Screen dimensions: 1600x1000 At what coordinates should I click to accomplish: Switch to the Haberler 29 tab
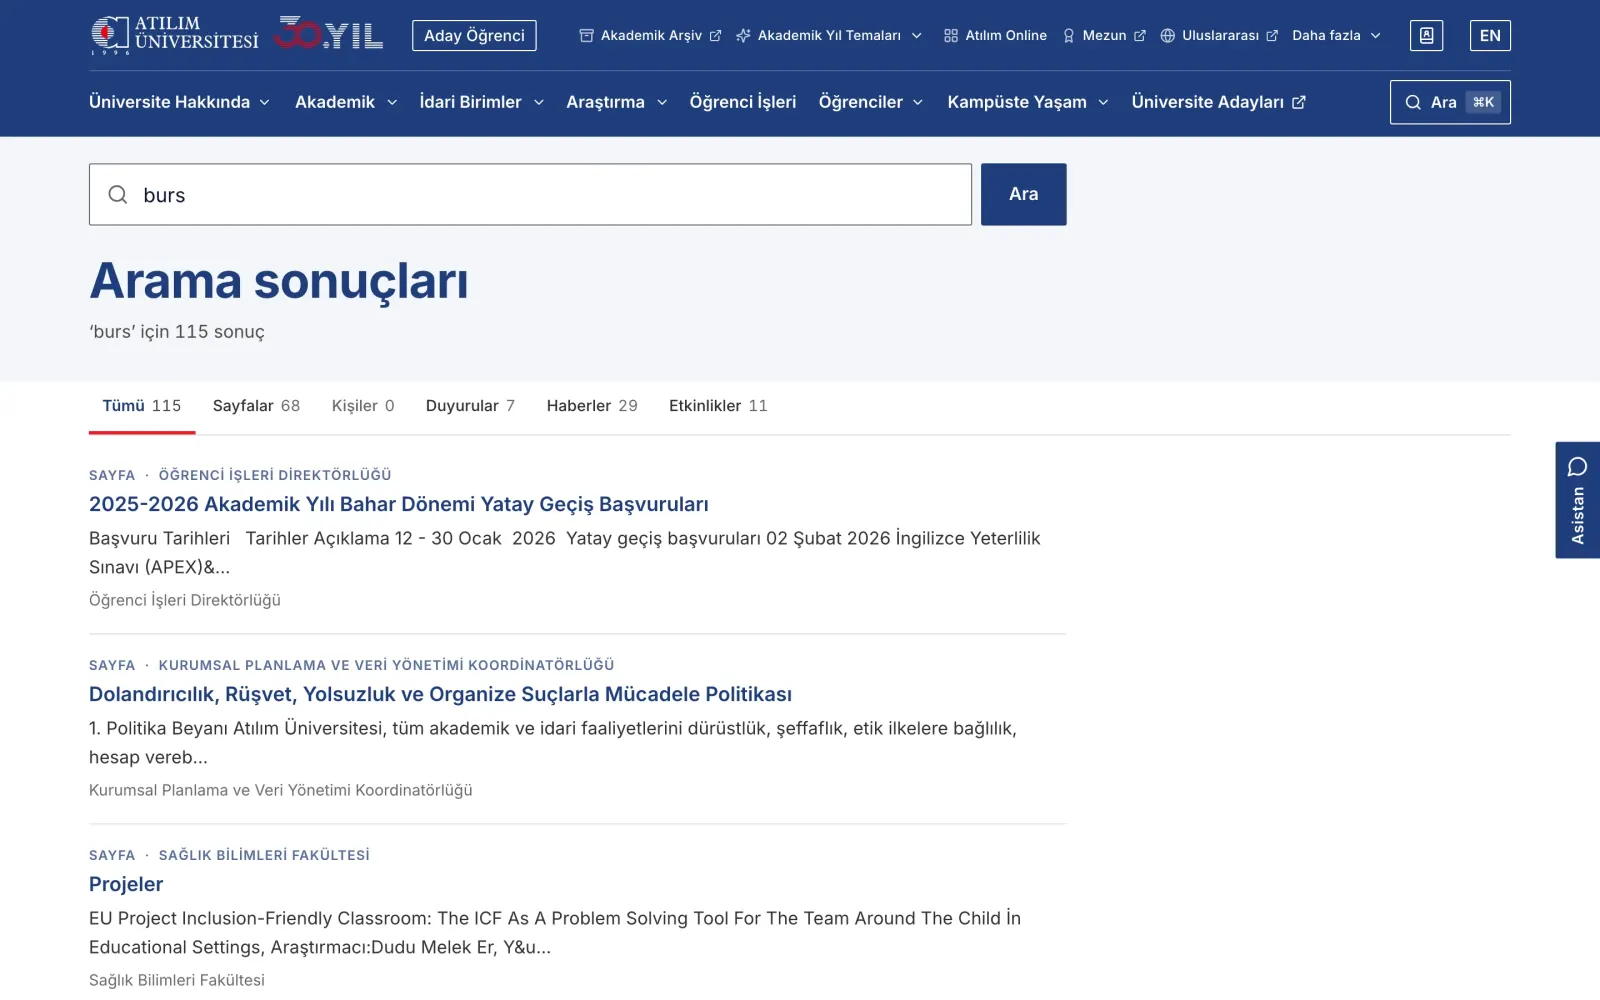[x=592, y=406]
